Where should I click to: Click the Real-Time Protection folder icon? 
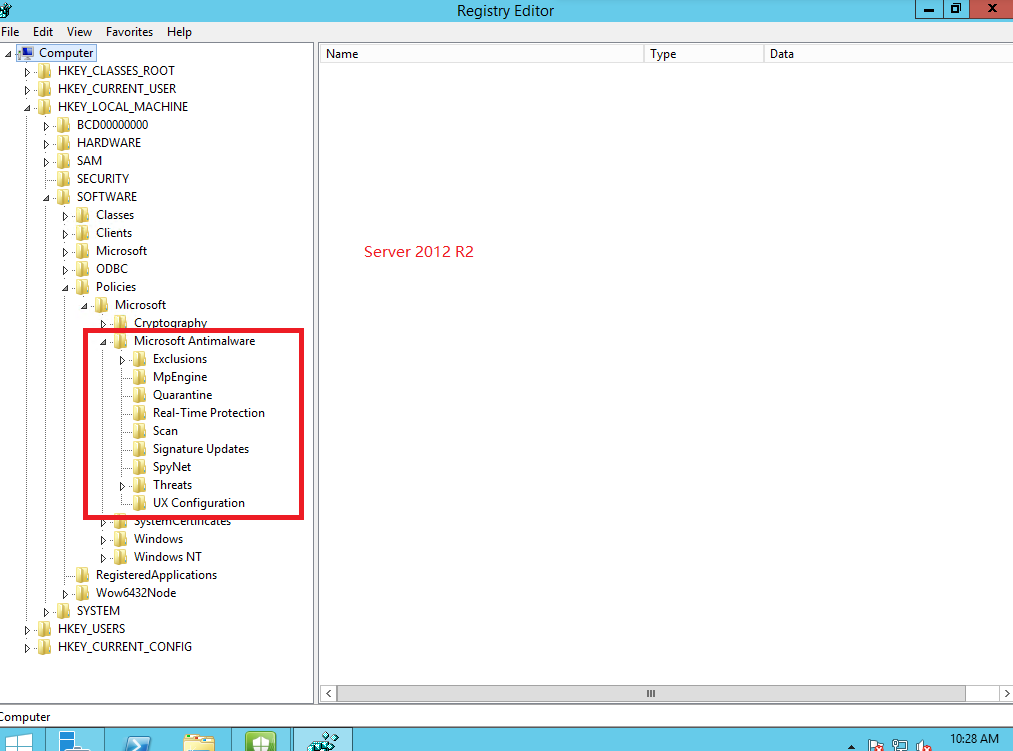coord(140,413)
